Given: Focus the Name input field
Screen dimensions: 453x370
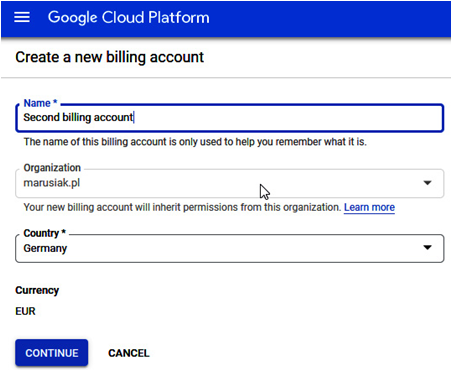Looking at the screenshot, I should tap(229, 118).
